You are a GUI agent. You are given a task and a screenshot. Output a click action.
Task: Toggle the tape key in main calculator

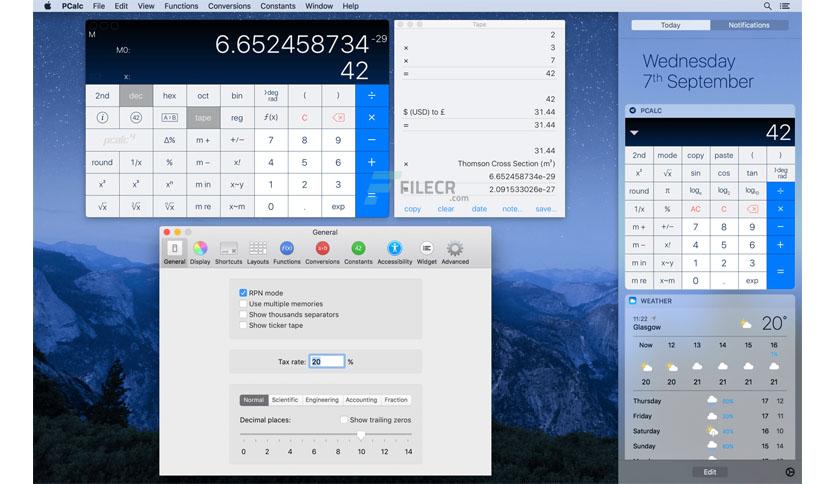coord(203,118)
